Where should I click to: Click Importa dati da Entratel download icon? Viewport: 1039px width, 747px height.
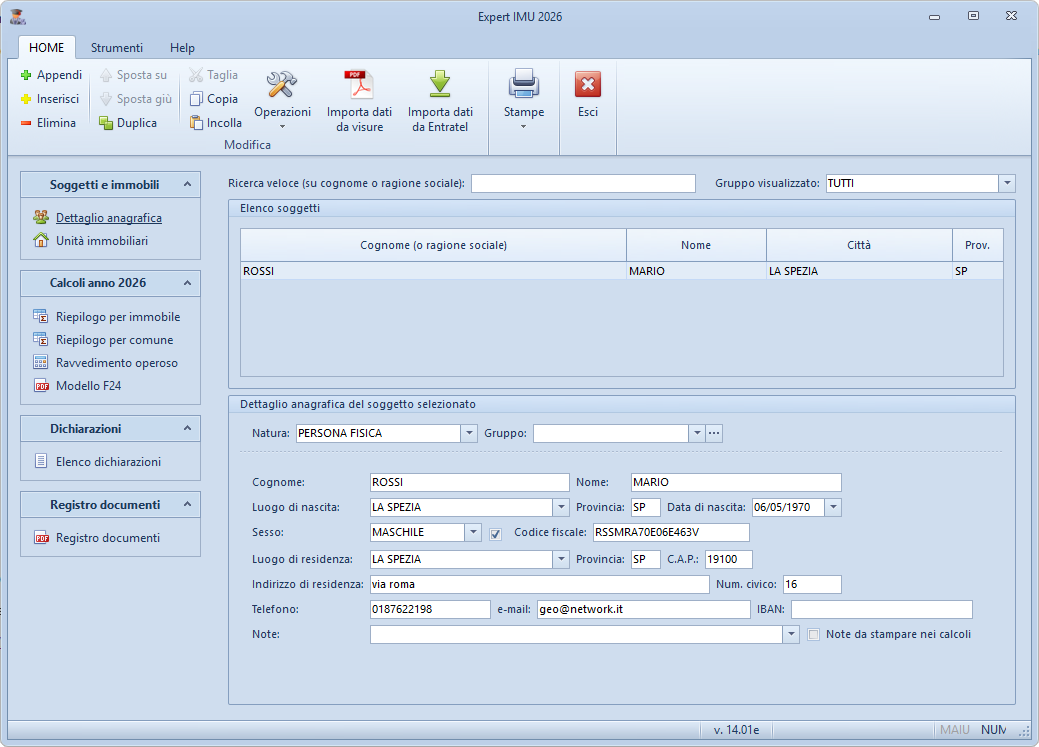coord(440,84)
